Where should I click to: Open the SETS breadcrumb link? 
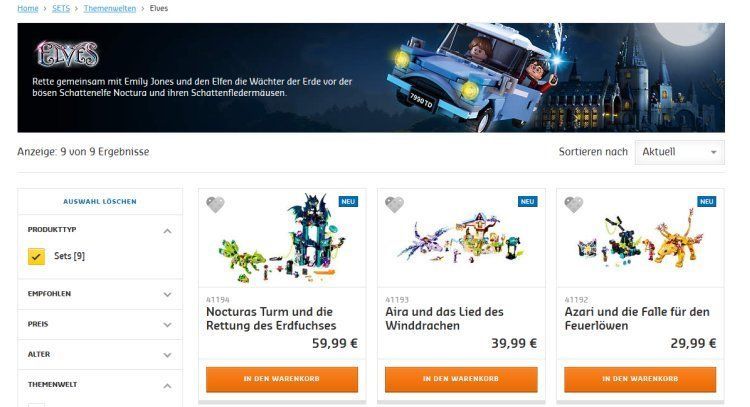[61, 9]
